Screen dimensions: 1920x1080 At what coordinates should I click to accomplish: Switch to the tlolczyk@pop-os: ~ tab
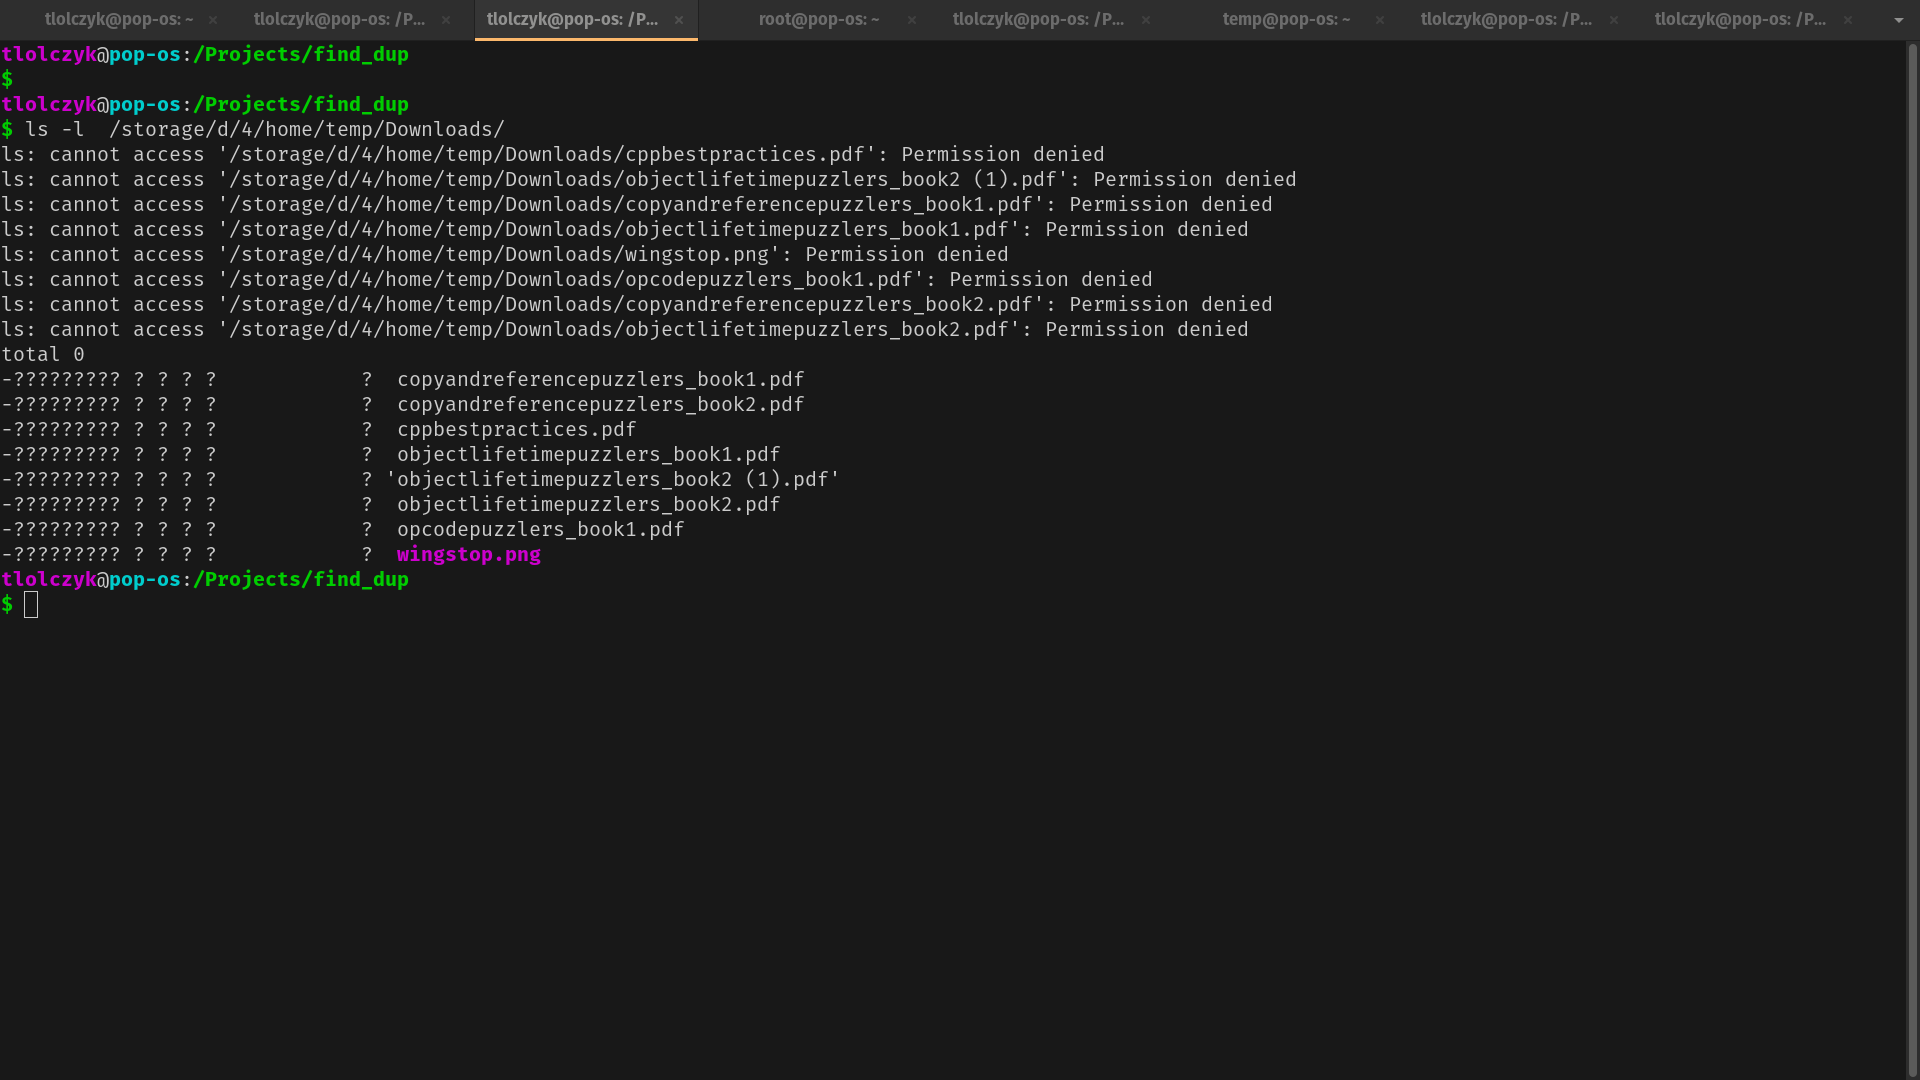(119, 20)
